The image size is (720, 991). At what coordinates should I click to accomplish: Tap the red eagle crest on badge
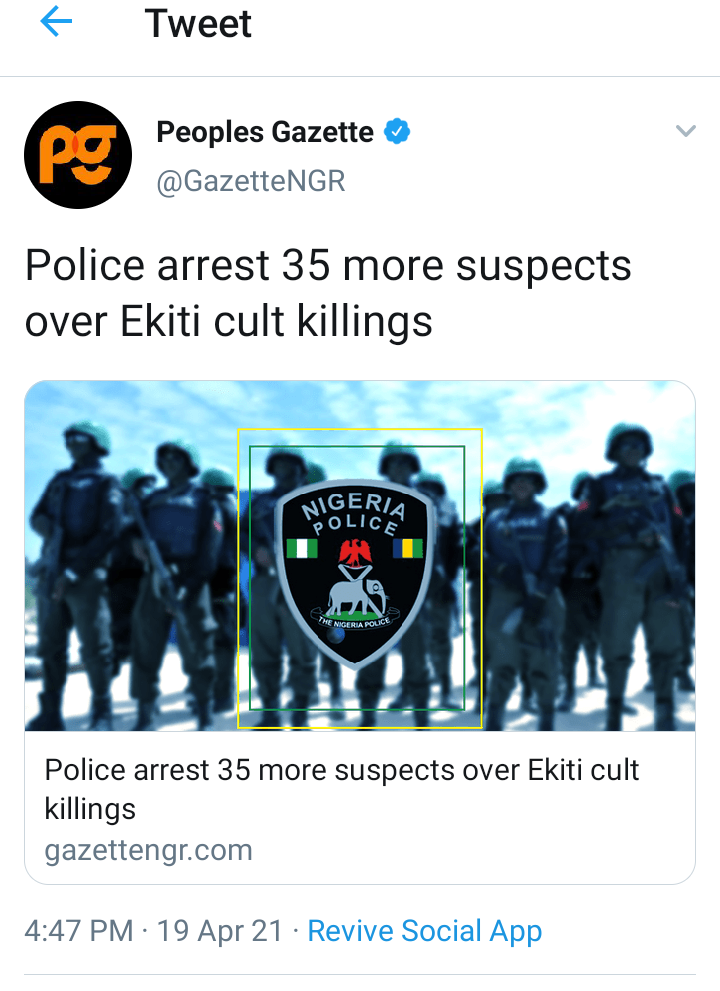[355, 552]
